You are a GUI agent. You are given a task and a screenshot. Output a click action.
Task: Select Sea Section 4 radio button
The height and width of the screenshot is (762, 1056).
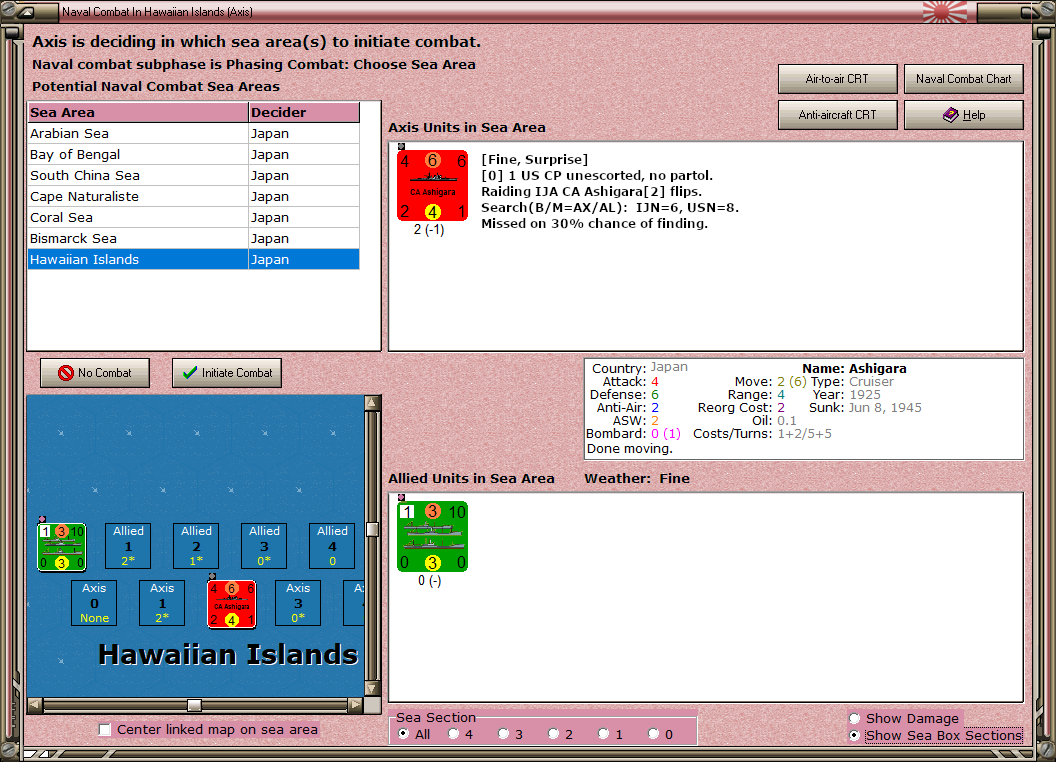[x=453, y=734]
